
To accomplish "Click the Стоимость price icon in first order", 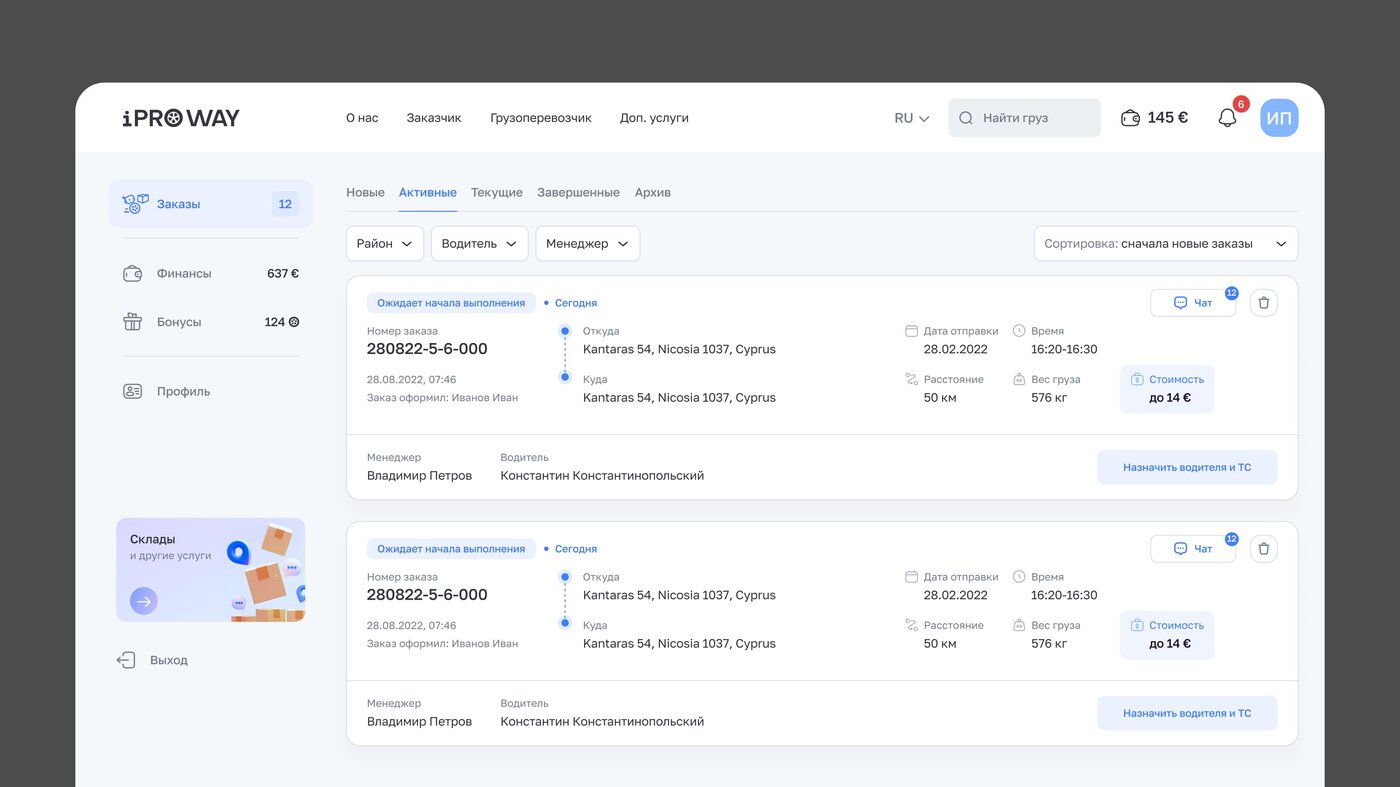I will [x=1137, y=379].
